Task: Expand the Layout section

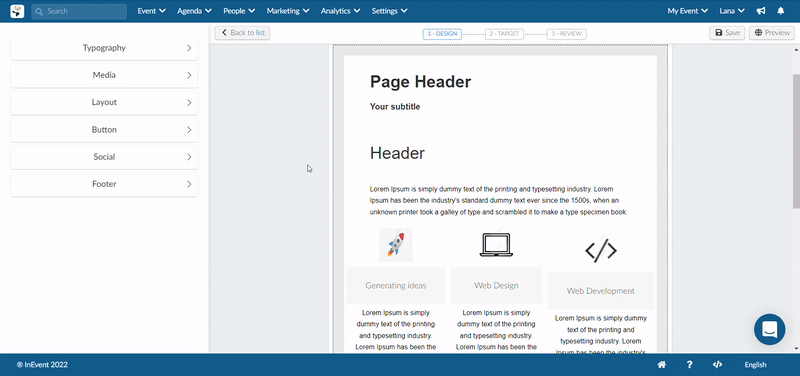Action: pyautogui.click(x=104, y=102)
